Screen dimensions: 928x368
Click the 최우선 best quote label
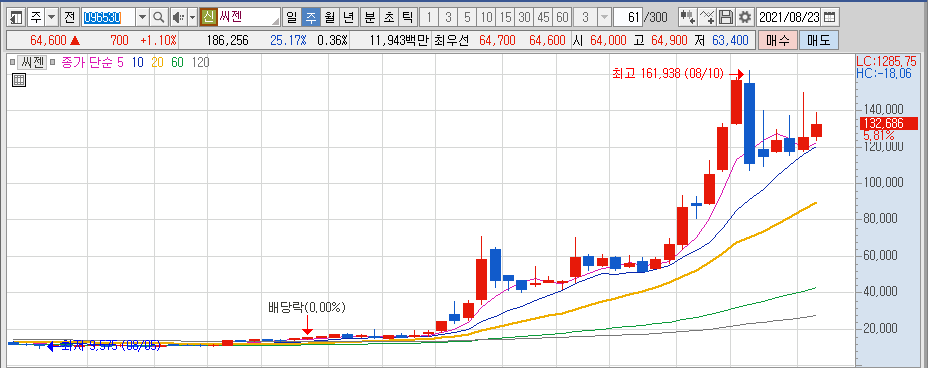[452, 41]
